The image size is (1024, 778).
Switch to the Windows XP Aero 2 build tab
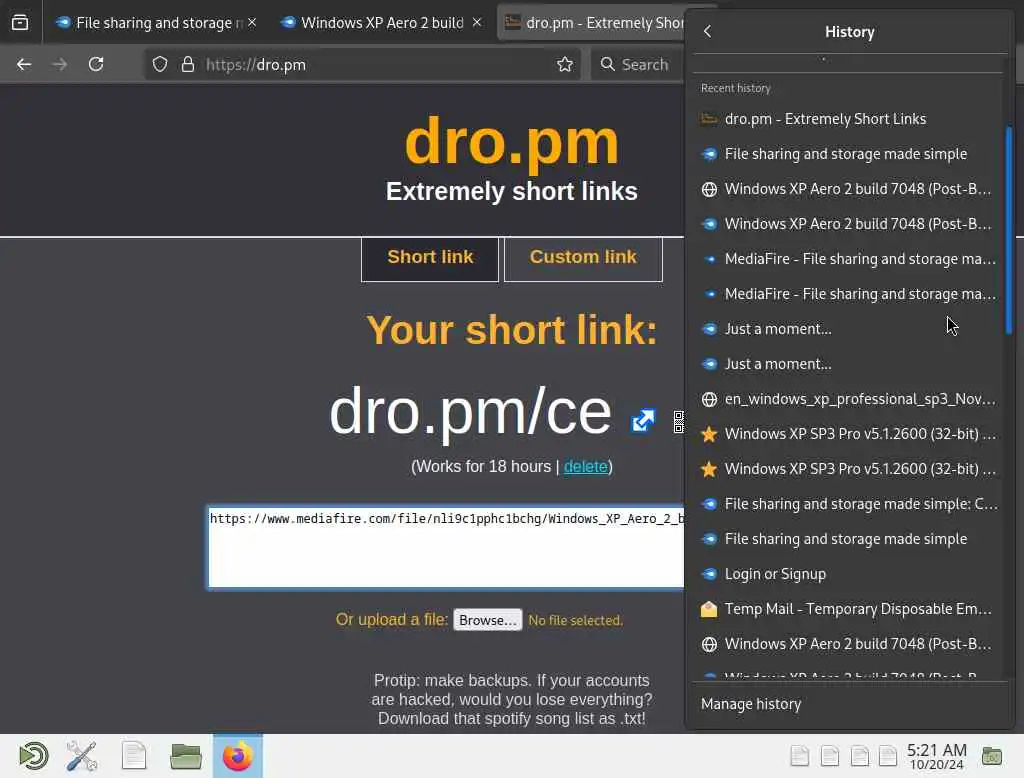[381, 23]
